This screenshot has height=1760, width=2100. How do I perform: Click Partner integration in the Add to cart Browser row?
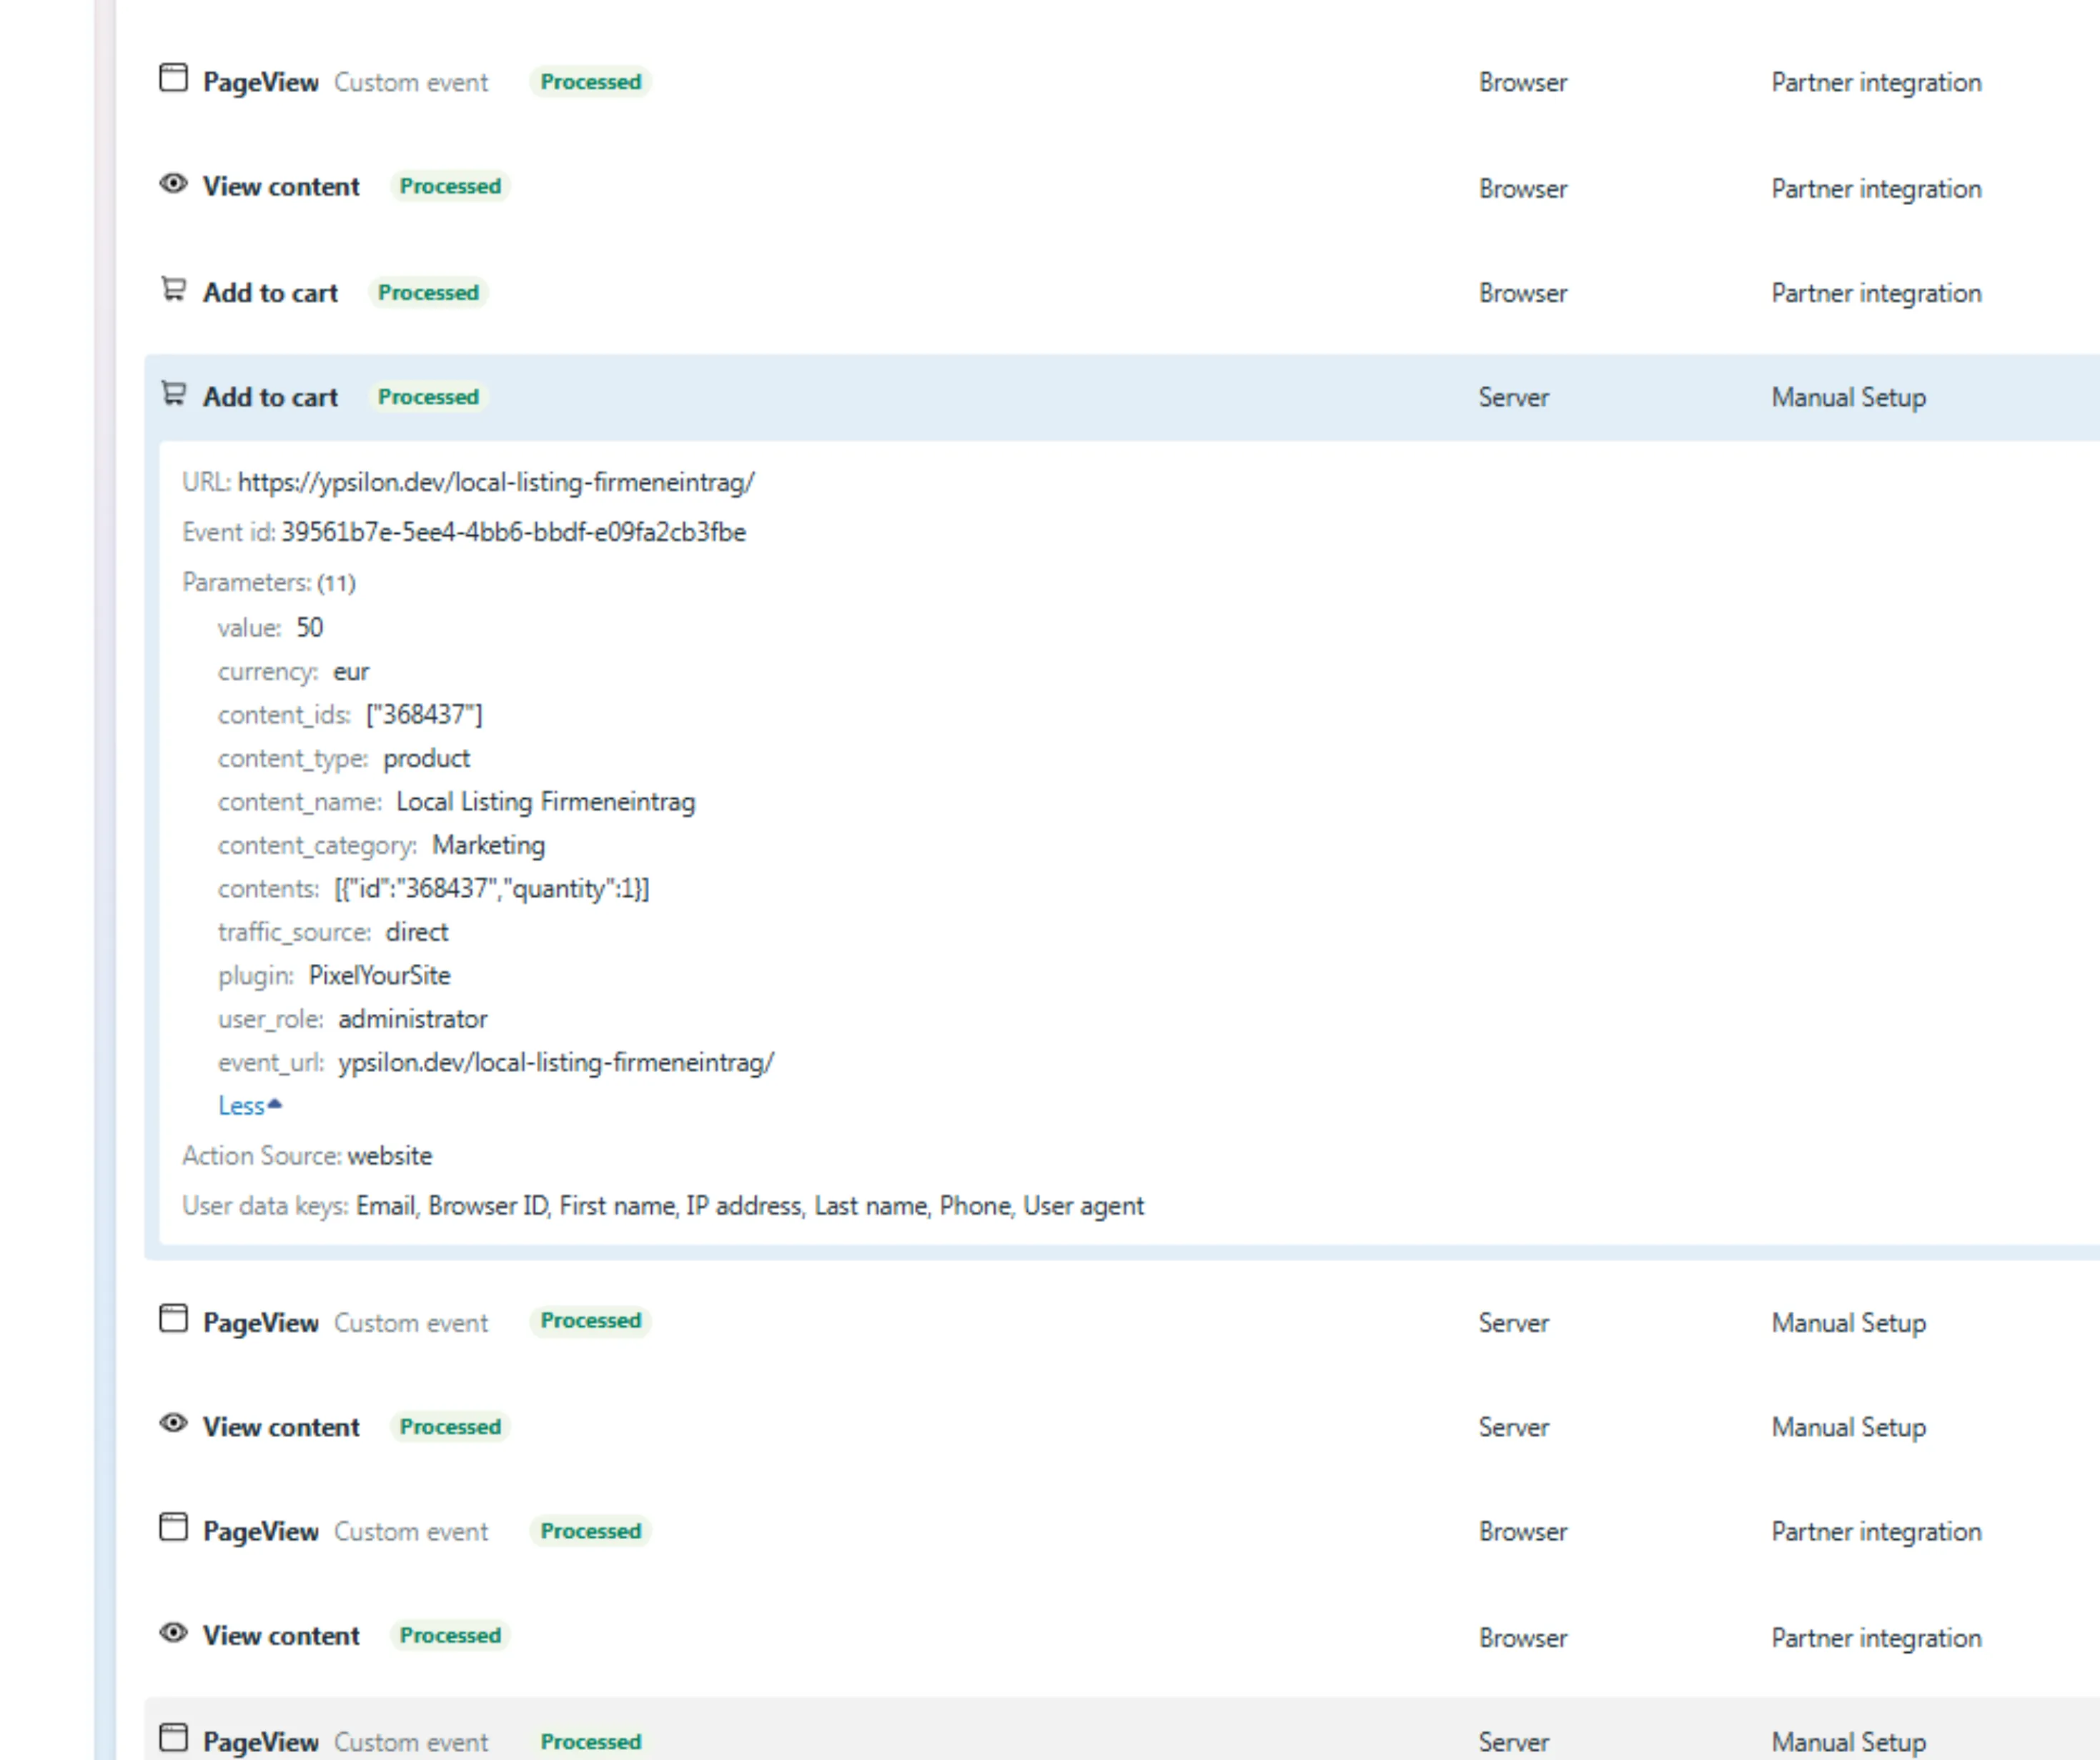[x=1876, y=293]
